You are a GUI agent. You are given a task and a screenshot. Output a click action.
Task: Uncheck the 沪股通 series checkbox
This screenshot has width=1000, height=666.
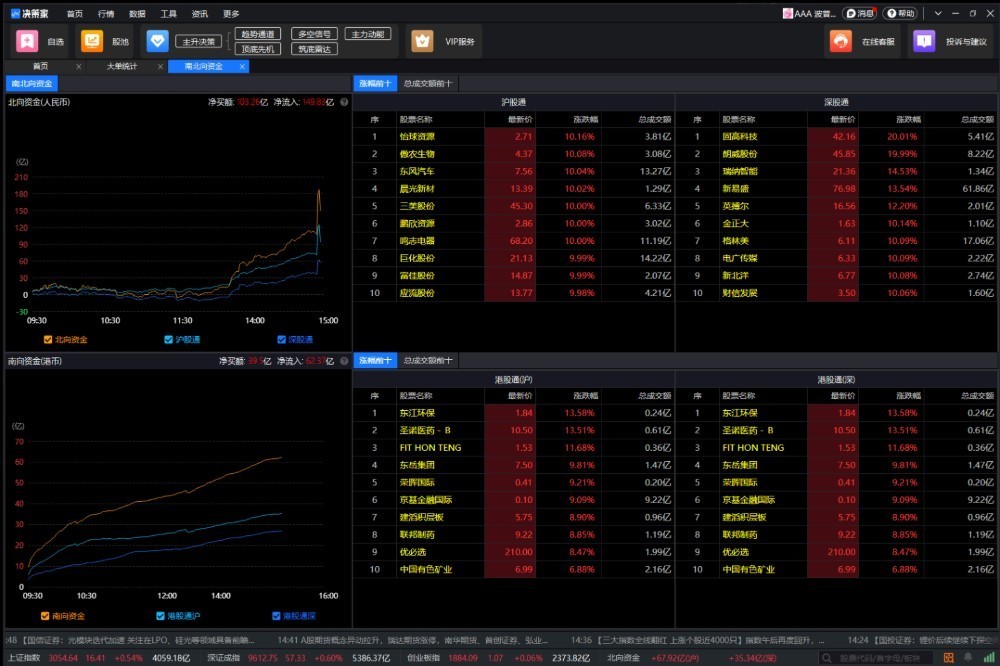pos(168,340)
